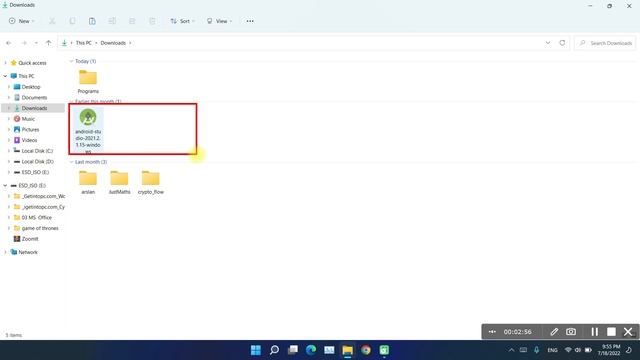Close the recorder toolbar
The width and height of the screenshot is (640, 360).
pyautogui.click(x=628, y=332)
